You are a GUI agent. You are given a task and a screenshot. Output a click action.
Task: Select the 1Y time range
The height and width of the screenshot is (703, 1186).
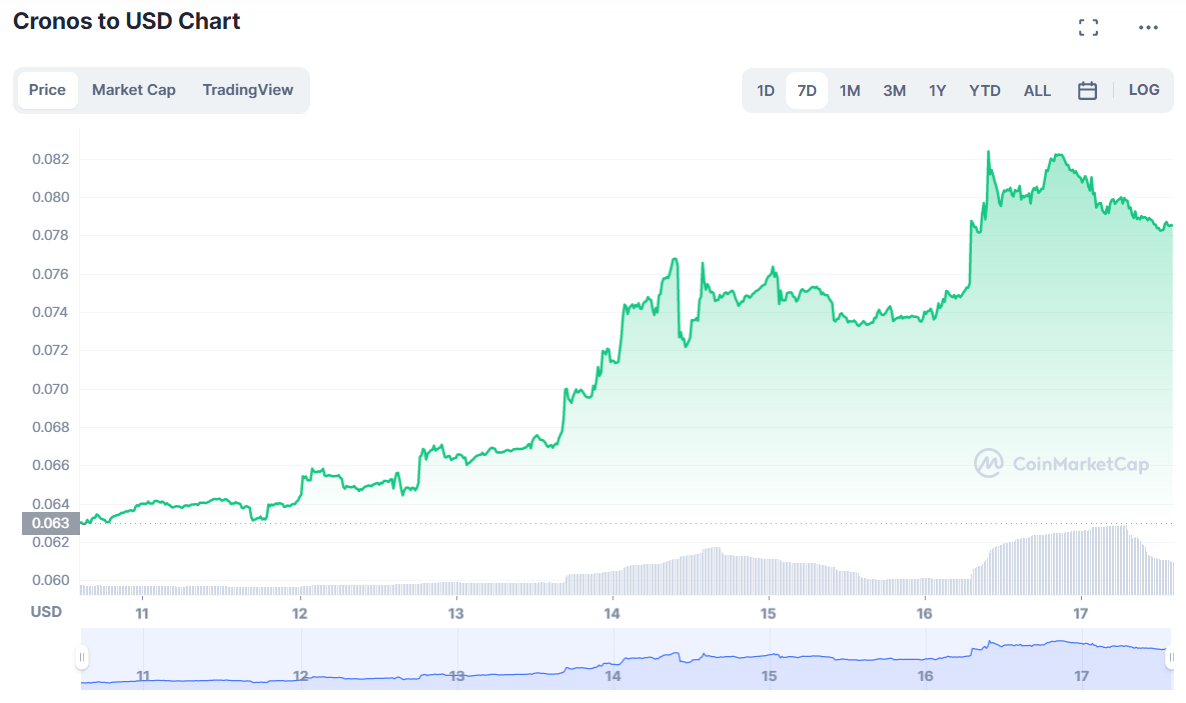pyautogui.click(x=937, y=91)
